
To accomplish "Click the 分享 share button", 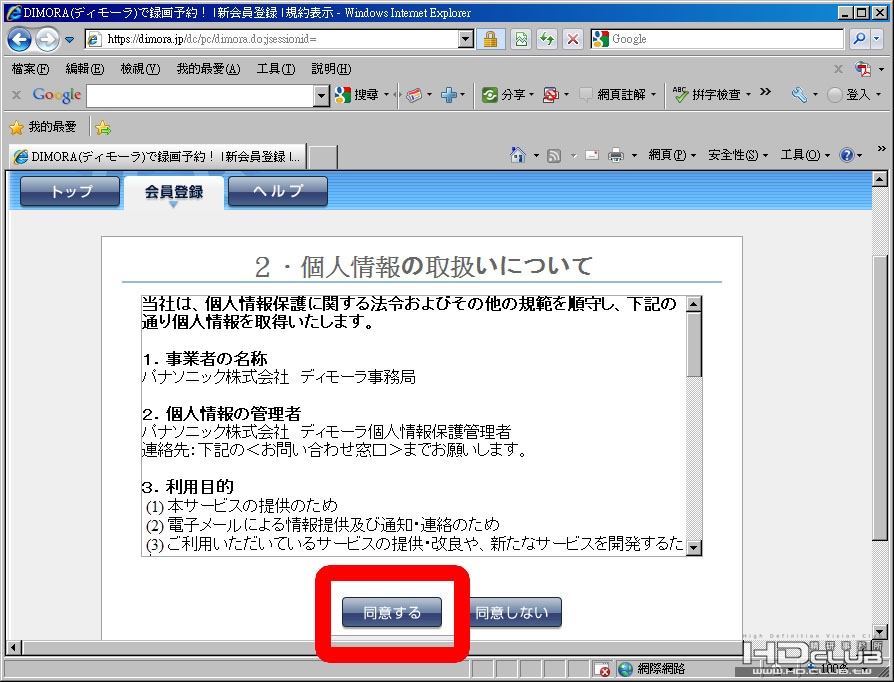I will [503, 95].
